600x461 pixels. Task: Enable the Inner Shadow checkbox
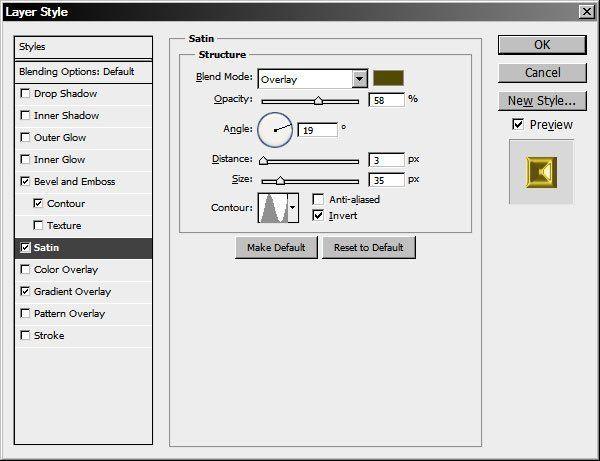click(25, 115)
